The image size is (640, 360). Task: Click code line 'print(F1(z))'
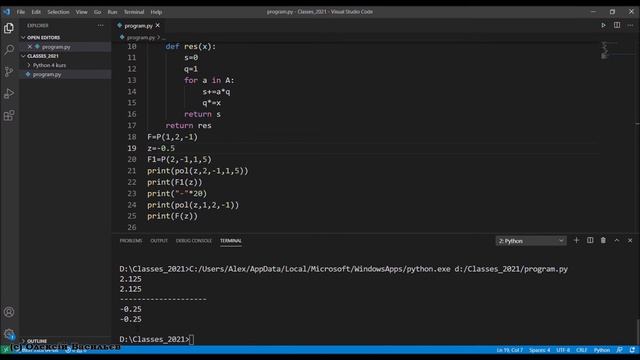[x=175, y=182]
